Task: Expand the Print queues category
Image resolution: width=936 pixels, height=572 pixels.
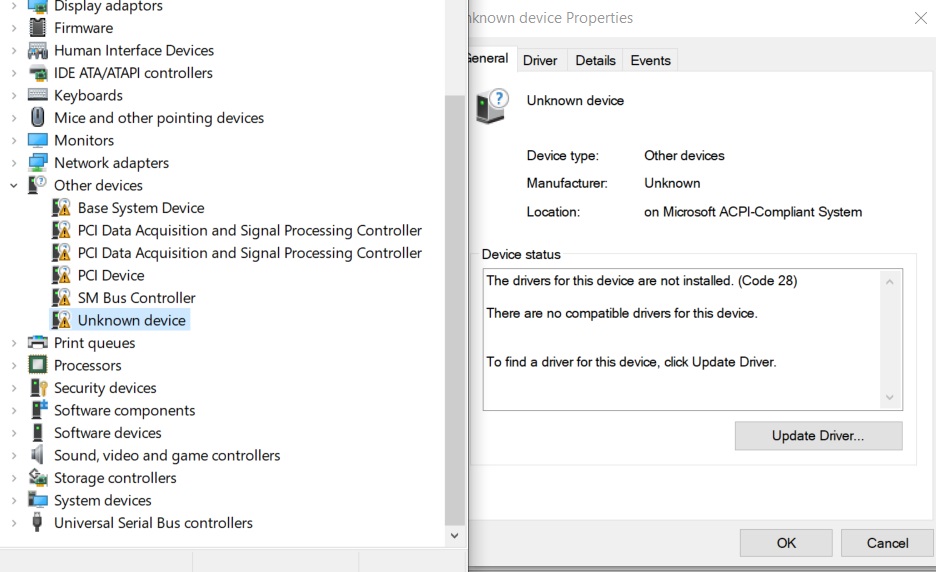Action: pos(14,343)
